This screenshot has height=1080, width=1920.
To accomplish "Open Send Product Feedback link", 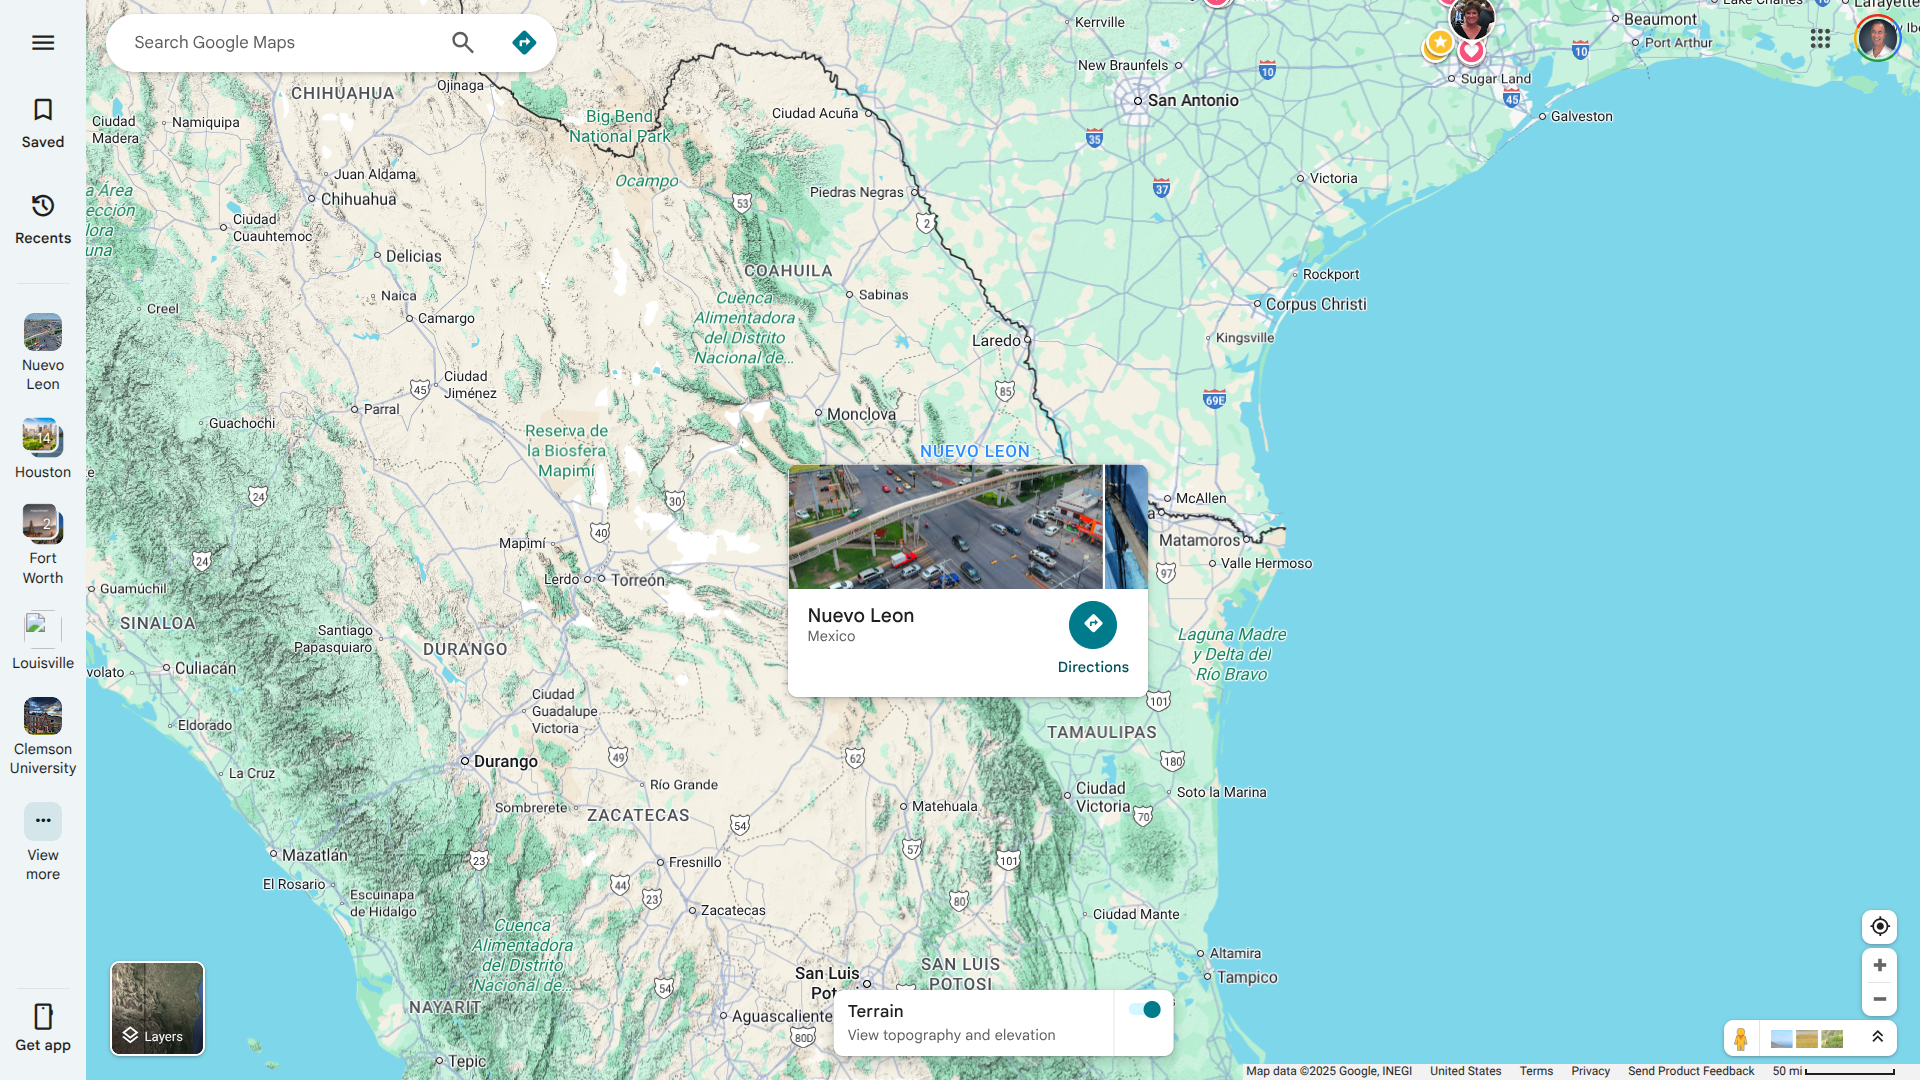I will 1690,1071.
